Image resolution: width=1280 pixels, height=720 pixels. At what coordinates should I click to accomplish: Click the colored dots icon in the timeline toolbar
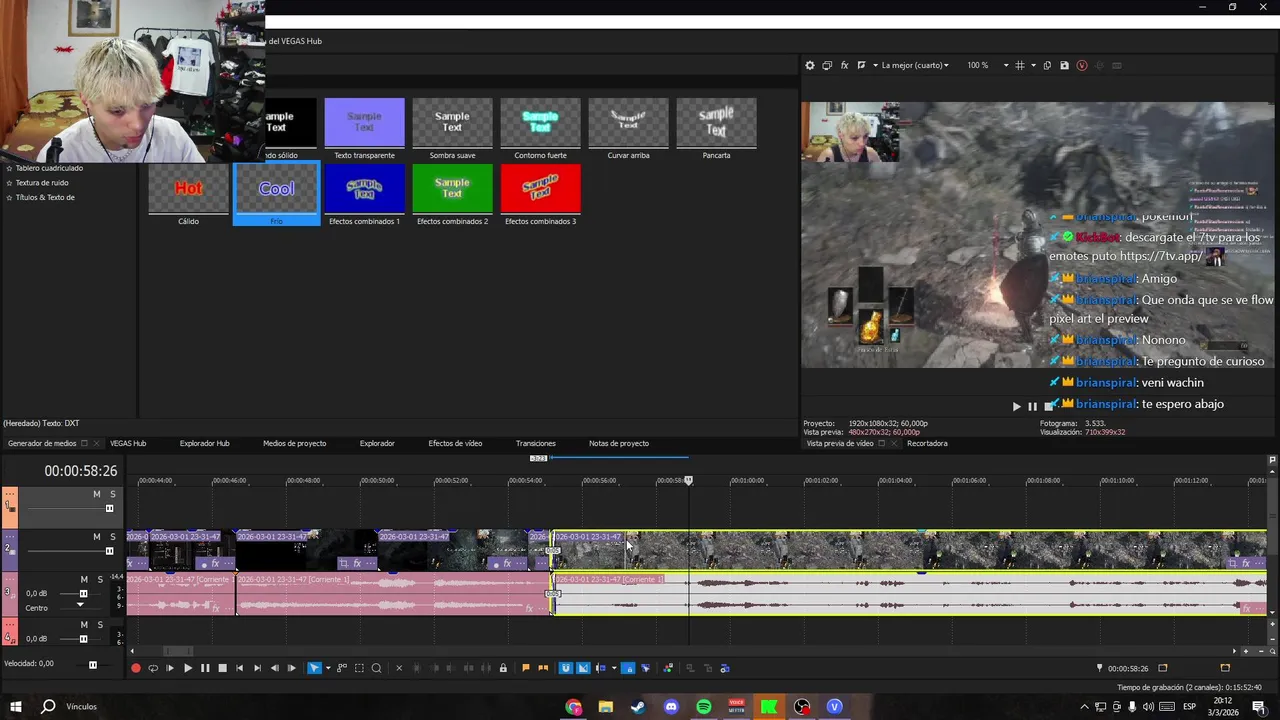668,668
